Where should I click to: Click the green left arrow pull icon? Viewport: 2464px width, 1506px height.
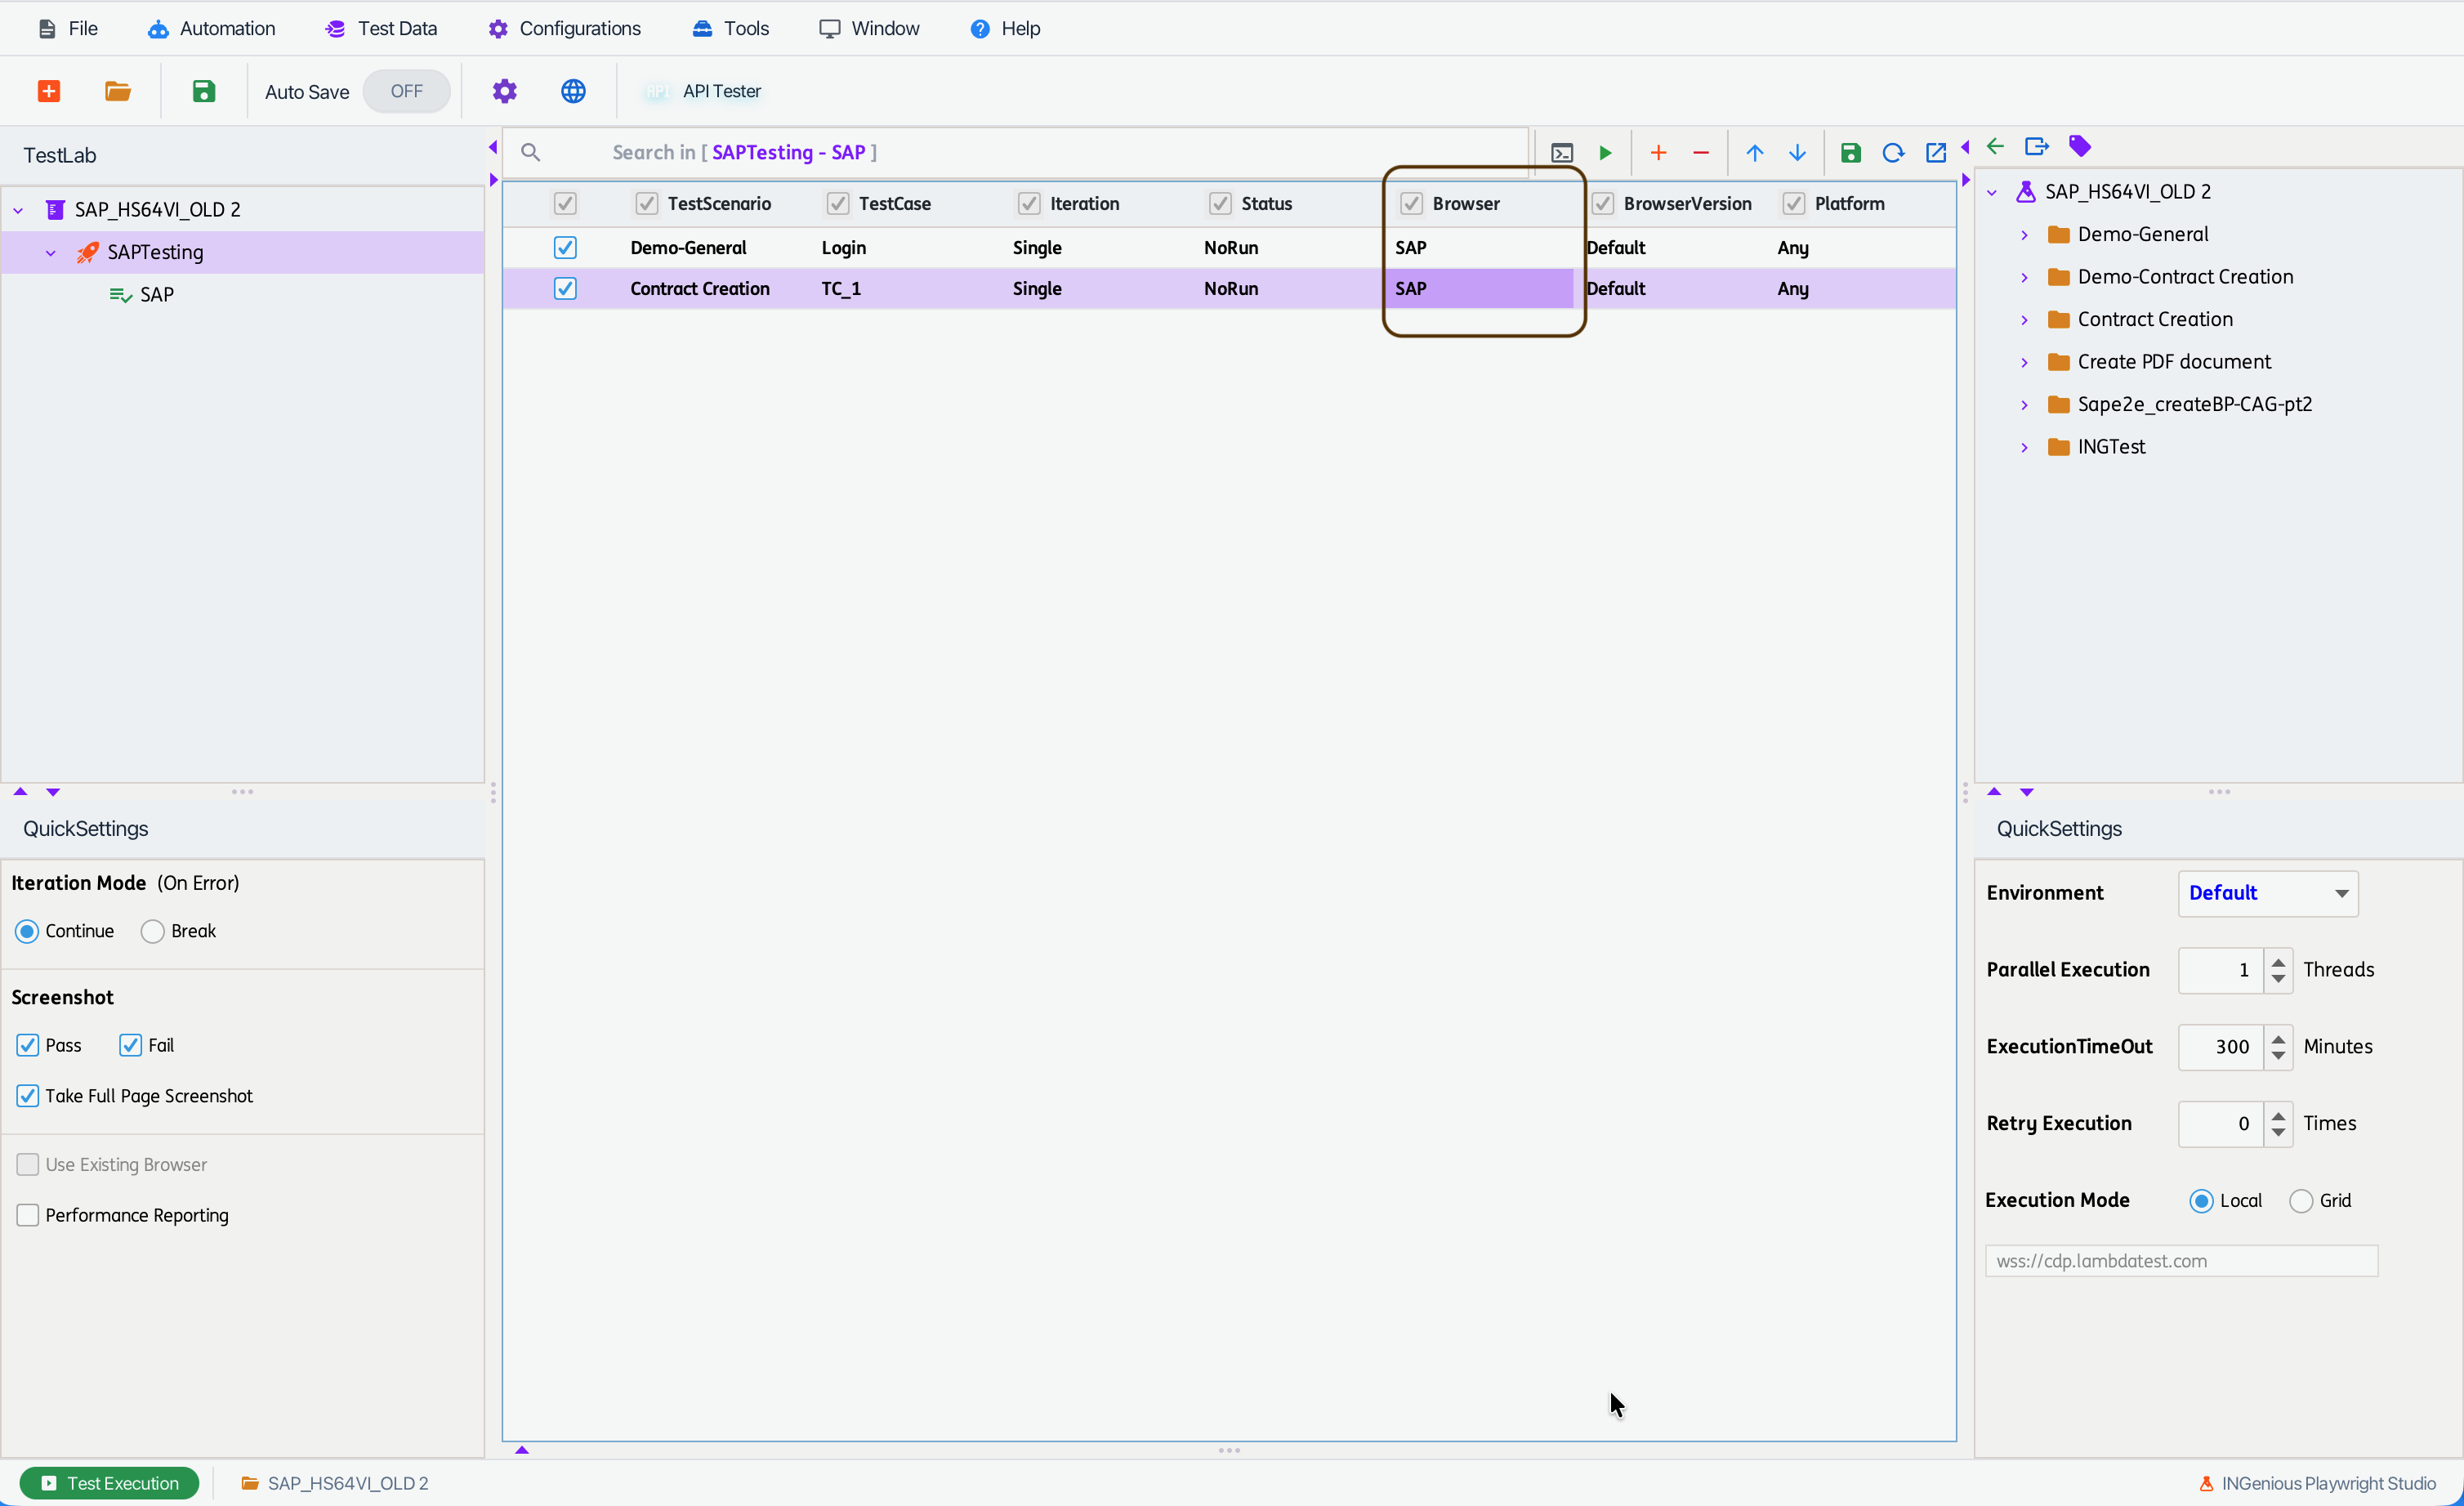coord(1996,147)
